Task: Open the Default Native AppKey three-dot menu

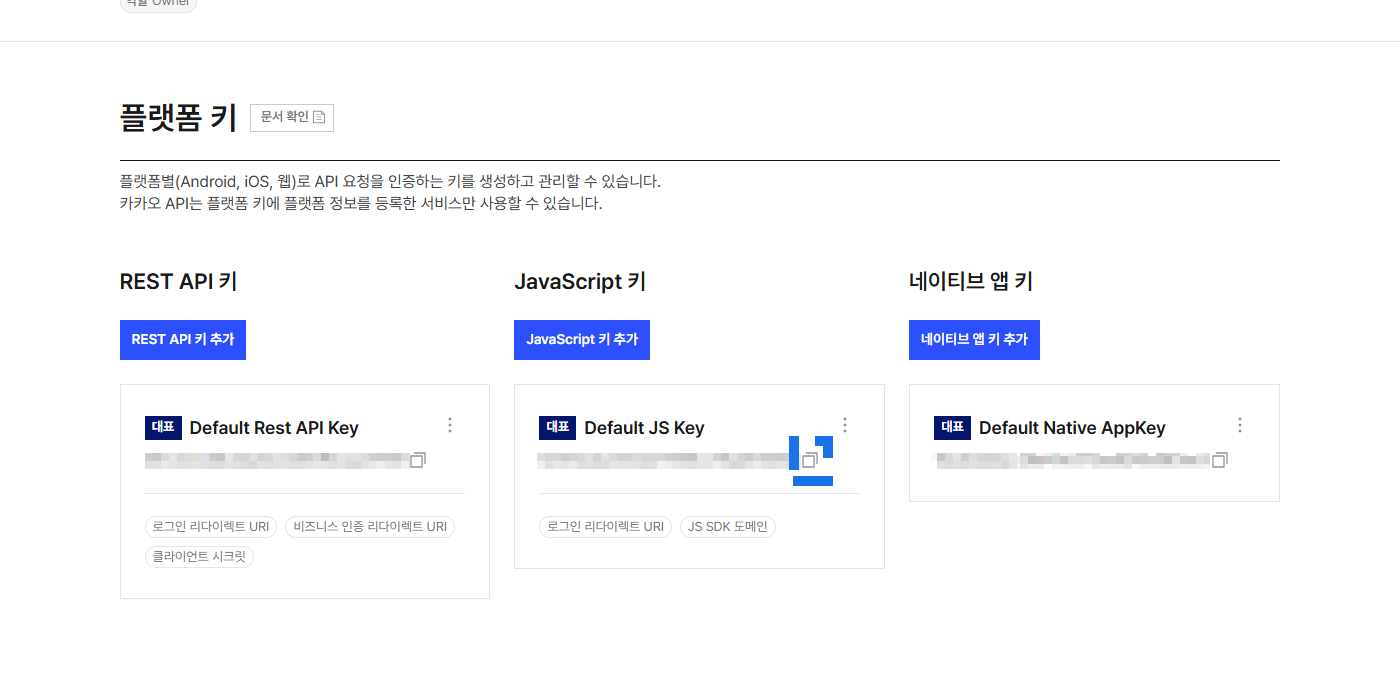Action: [1240, 425]
